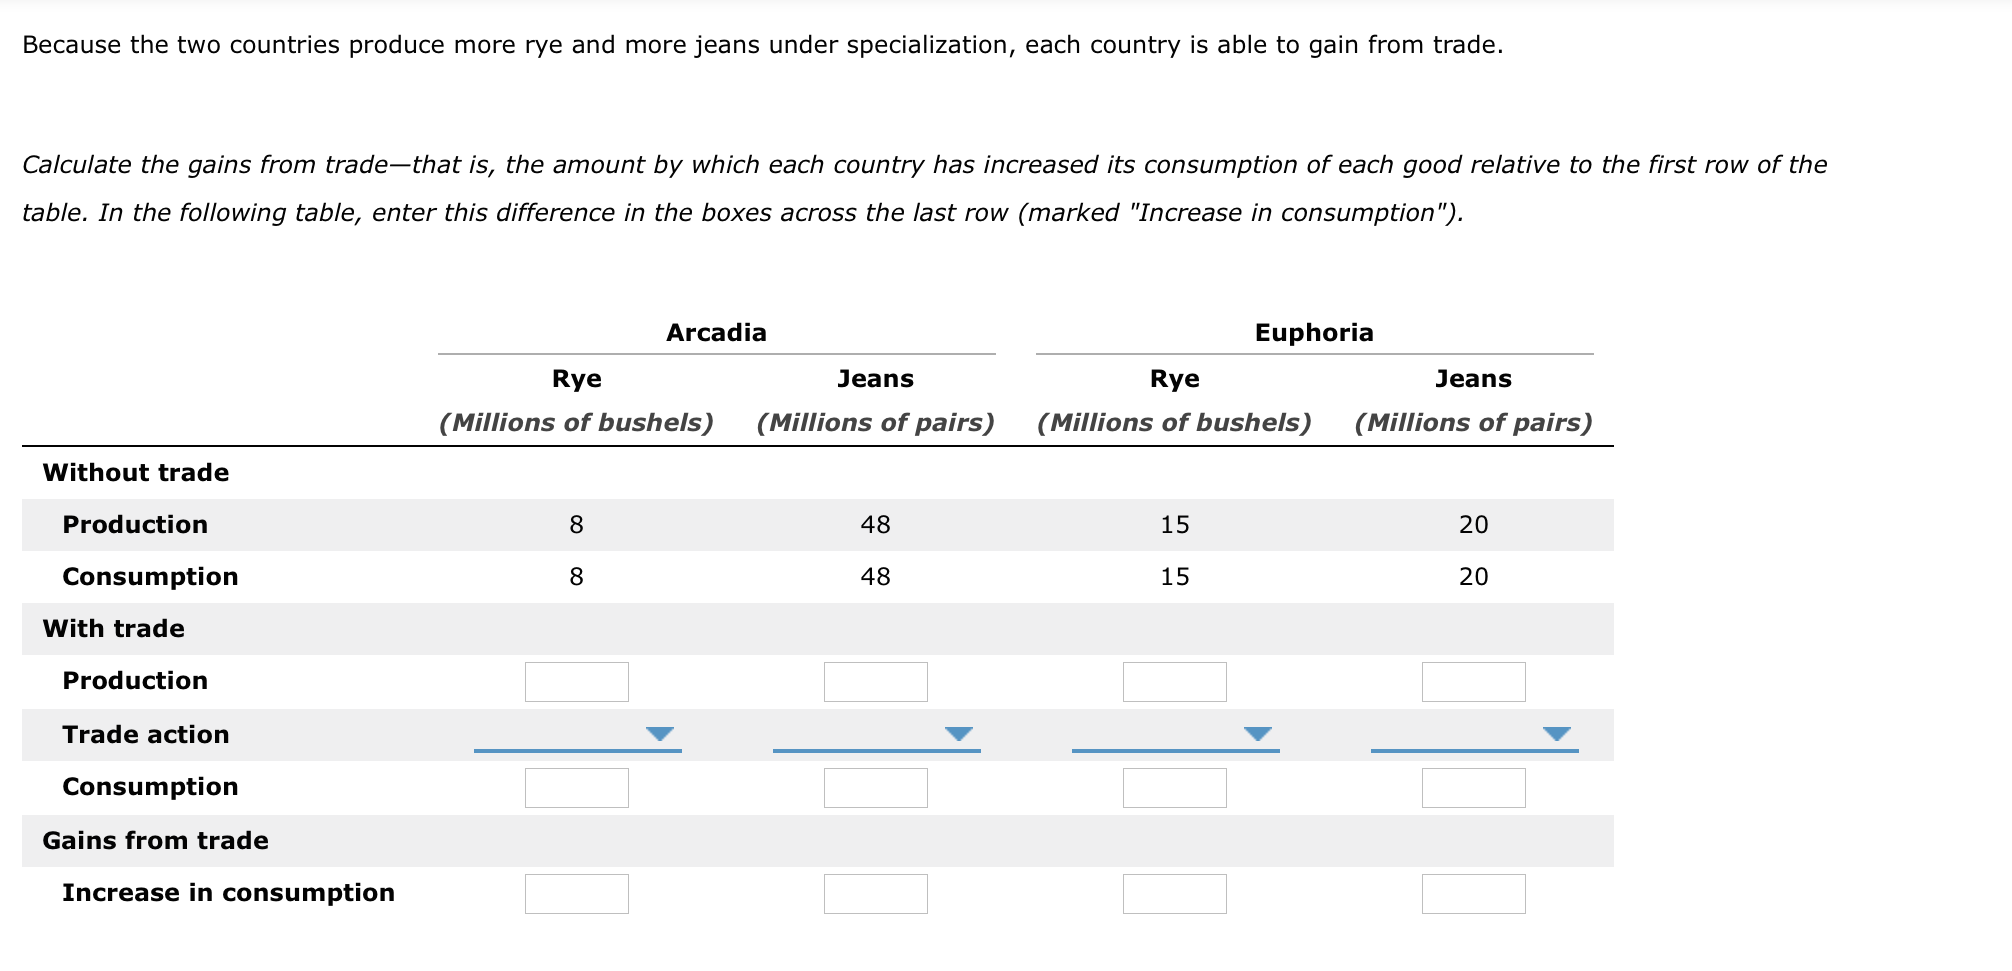Click Euphoria Jeans with-trade production box
Viewport: 2012px width, 971px height.
[1474, 682]
